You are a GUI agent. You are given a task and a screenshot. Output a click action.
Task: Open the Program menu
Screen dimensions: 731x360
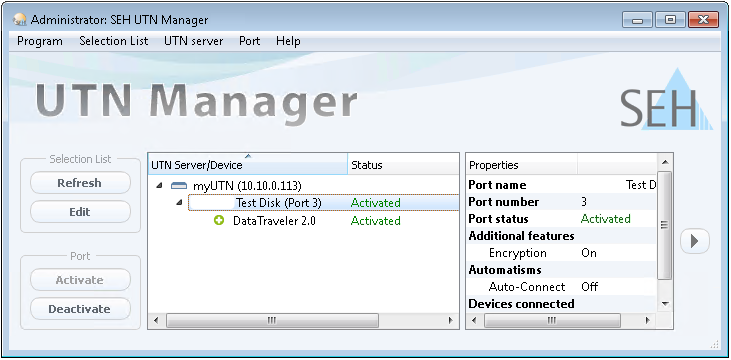click(x=40, y=41)
